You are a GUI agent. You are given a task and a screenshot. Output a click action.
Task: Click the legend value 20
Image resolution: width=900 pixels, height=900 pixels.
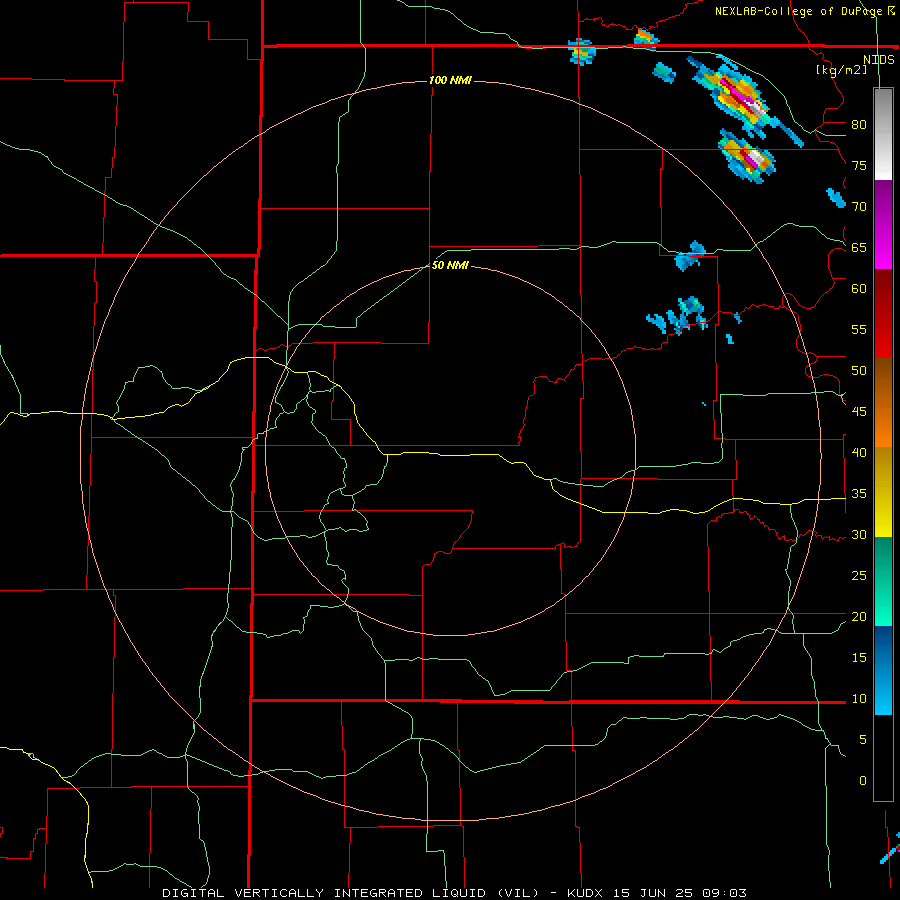pyautogui.click(x=859, y=616)
